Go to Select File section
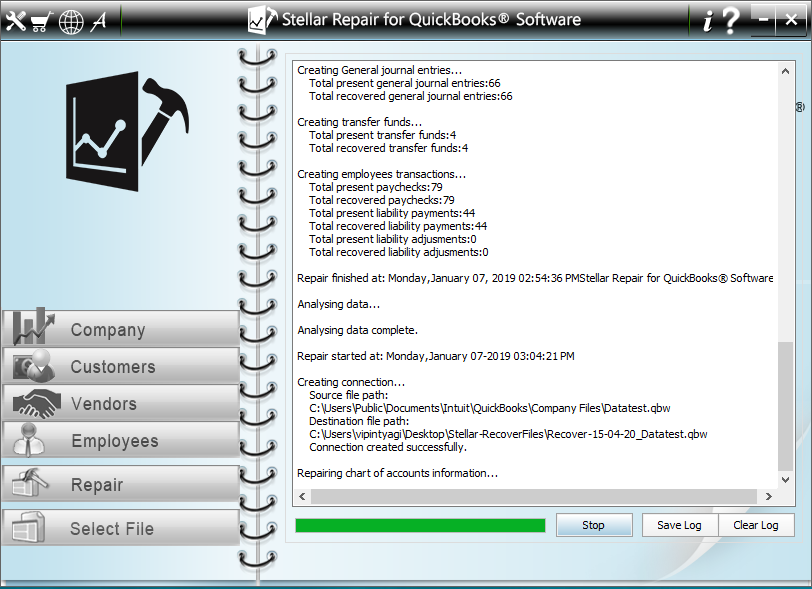Screen dimensions: 812x589 [121, 528]
